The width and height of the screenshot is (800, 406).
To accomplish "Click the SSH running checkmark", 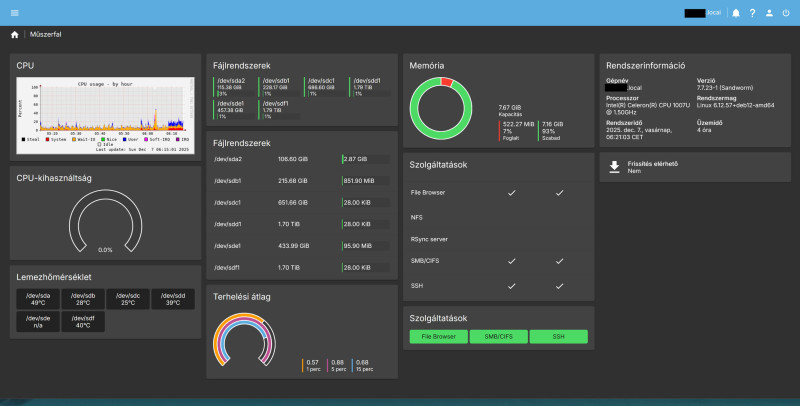I will (x=559, y=286).
